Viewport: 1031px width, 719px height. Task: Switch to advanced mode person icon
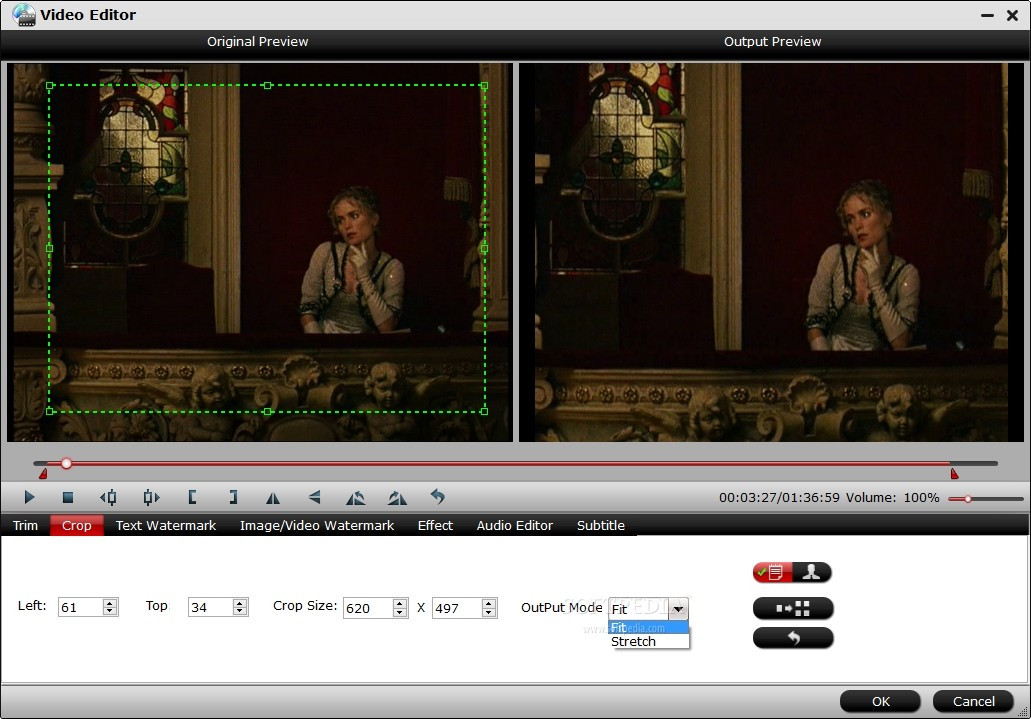pyautogui.click(x=811, y=572)
